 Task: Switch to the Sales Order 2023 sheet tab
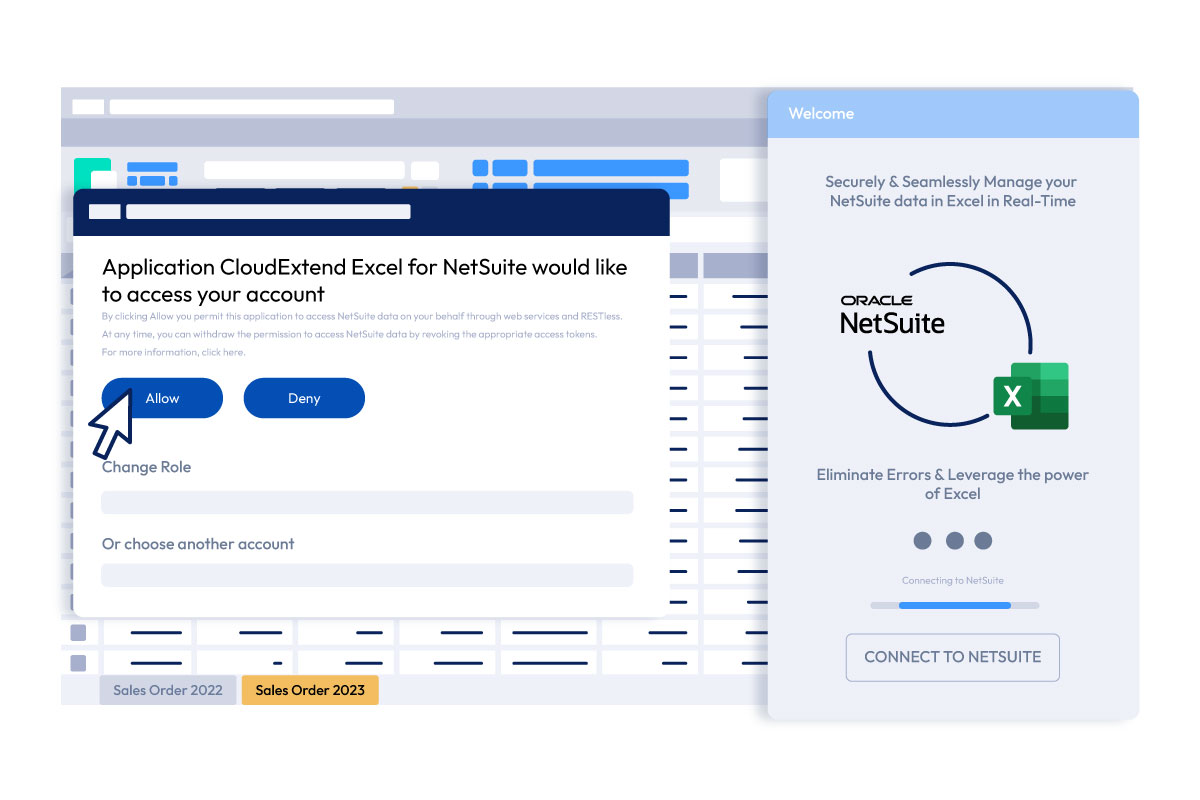click(x=310, y=690)
